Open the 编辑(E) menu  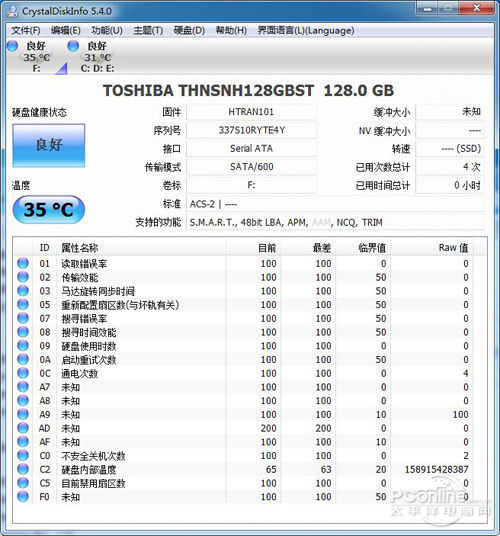pos(66,30)
